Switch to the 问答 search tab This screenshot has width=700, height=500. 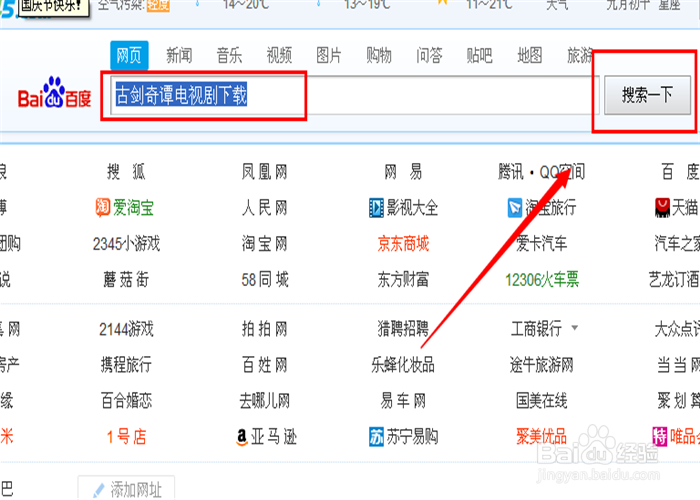(429, 56)
